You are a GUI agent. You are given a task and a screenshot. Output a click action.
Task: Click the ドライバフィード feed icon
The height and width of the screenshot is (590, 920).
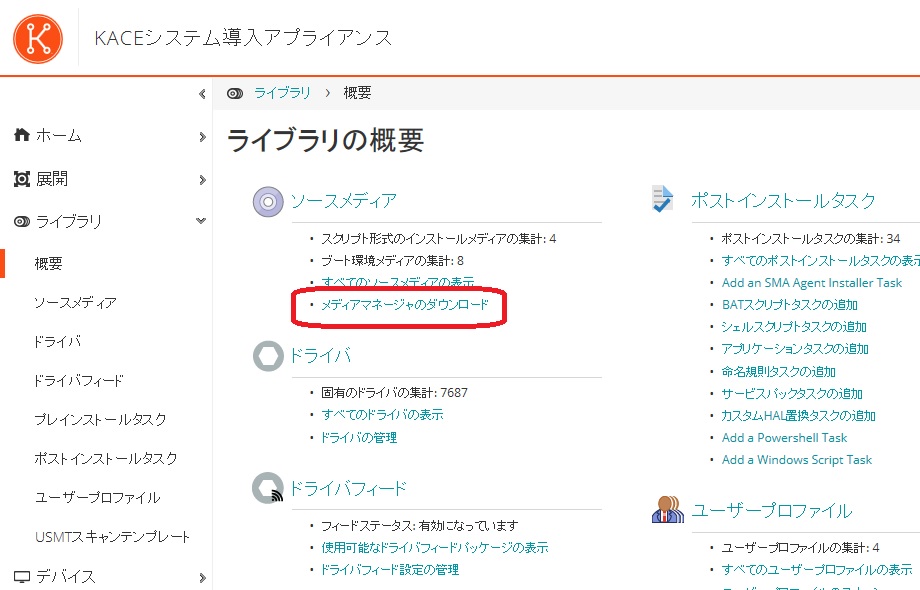pos(268,488)
